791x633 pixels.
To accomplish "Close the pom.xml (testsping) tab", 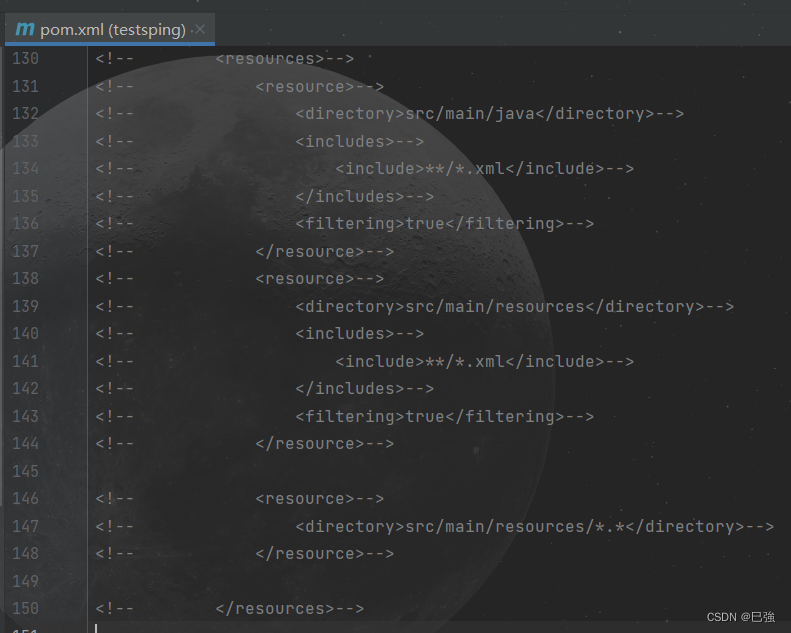I will tap(200, 29).
